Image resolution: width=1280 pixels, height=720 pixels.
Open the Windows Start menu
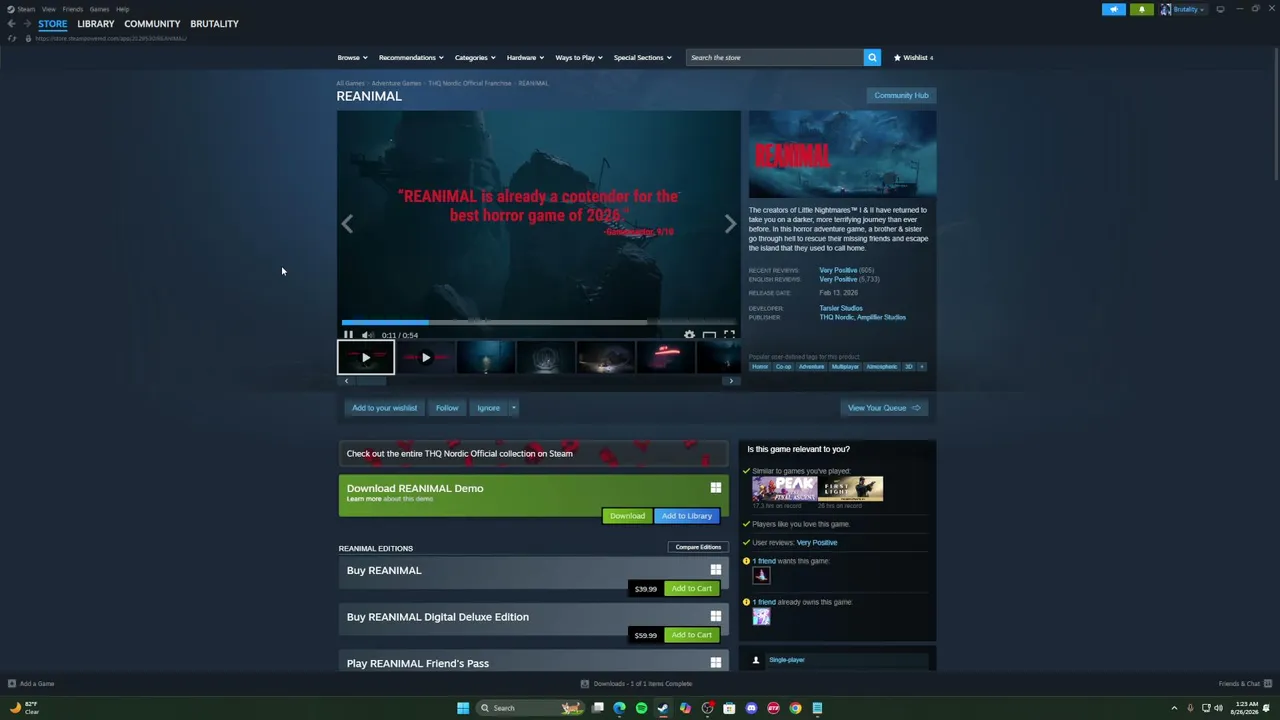tap(463, 708)
